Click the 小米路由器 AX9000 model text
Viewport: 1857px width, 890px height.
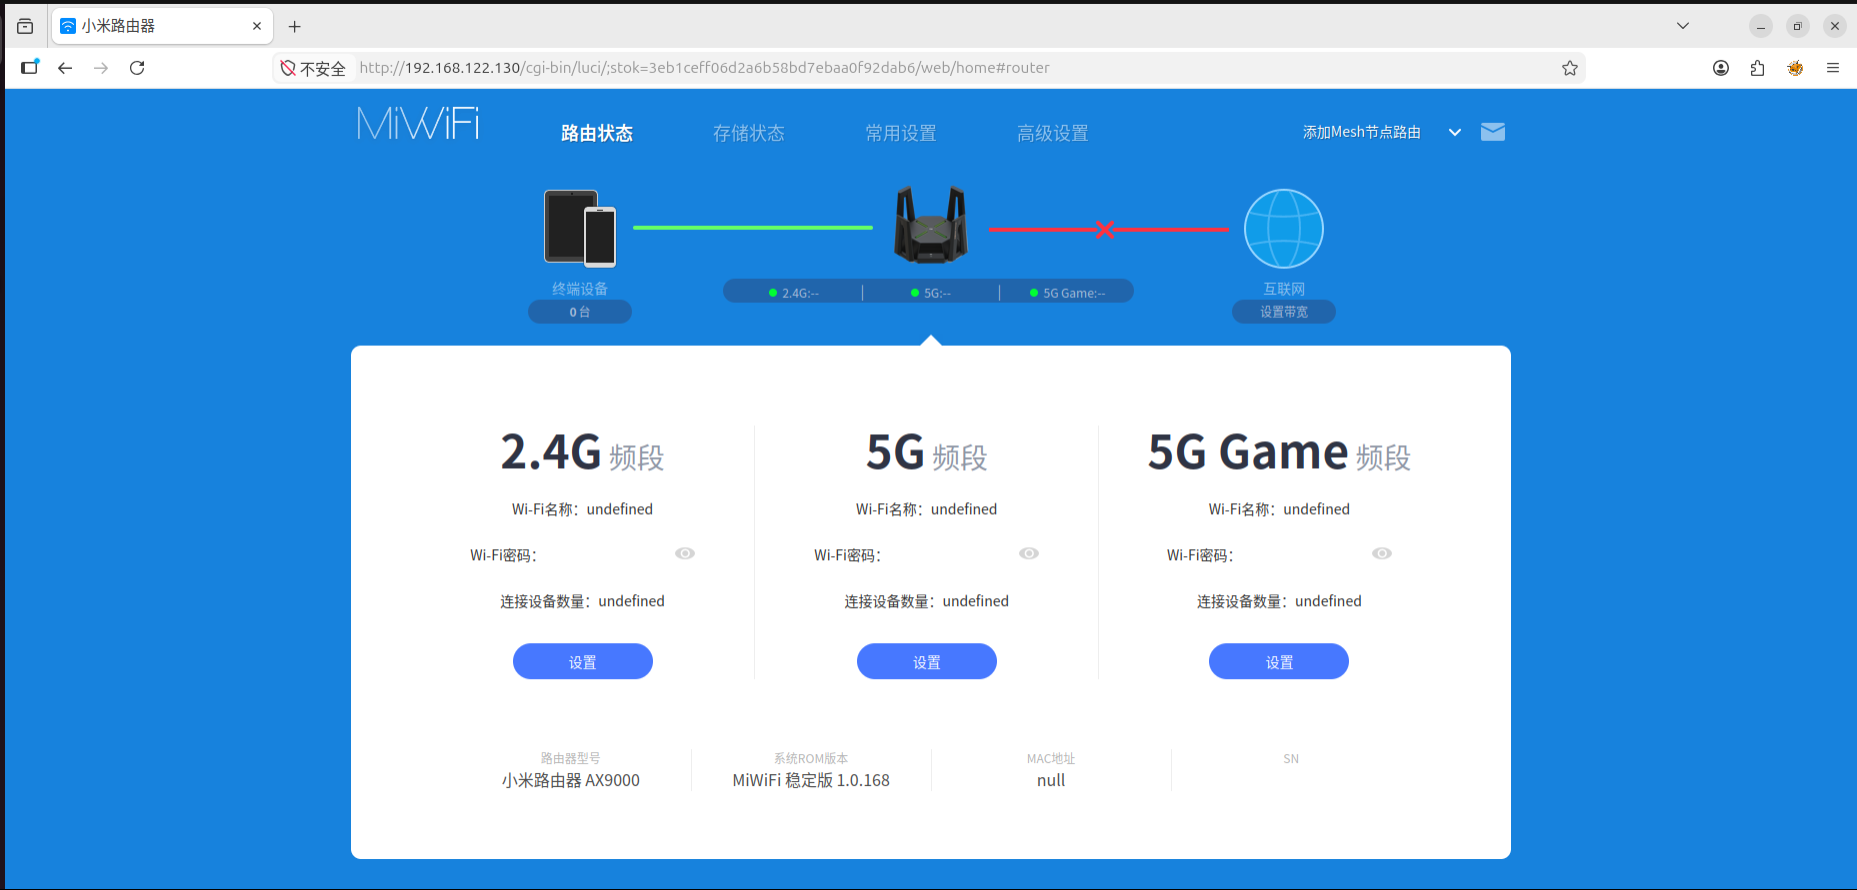(571, 780)
